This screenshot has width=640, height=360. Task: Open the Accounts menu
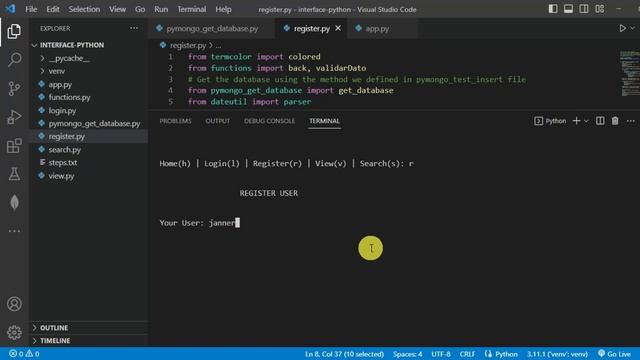click(14, 304)
